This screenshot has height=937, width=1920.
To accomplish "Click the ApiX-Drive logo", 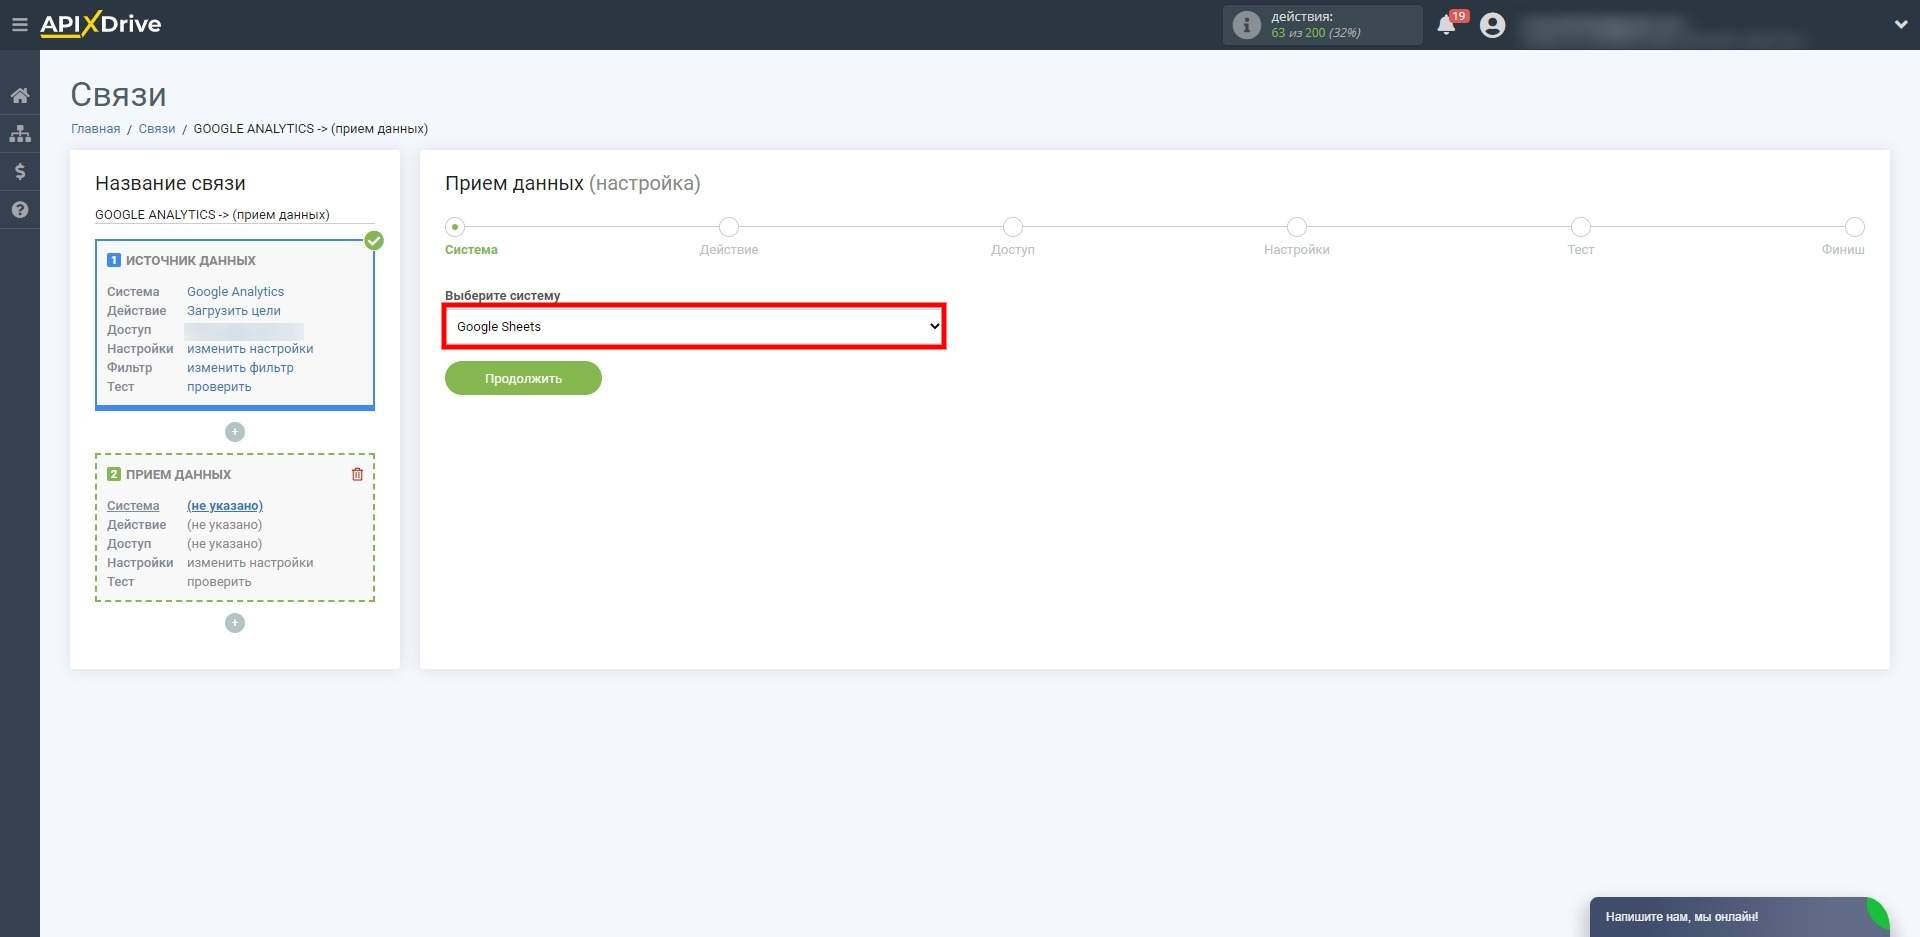I will tap(100, 24).
